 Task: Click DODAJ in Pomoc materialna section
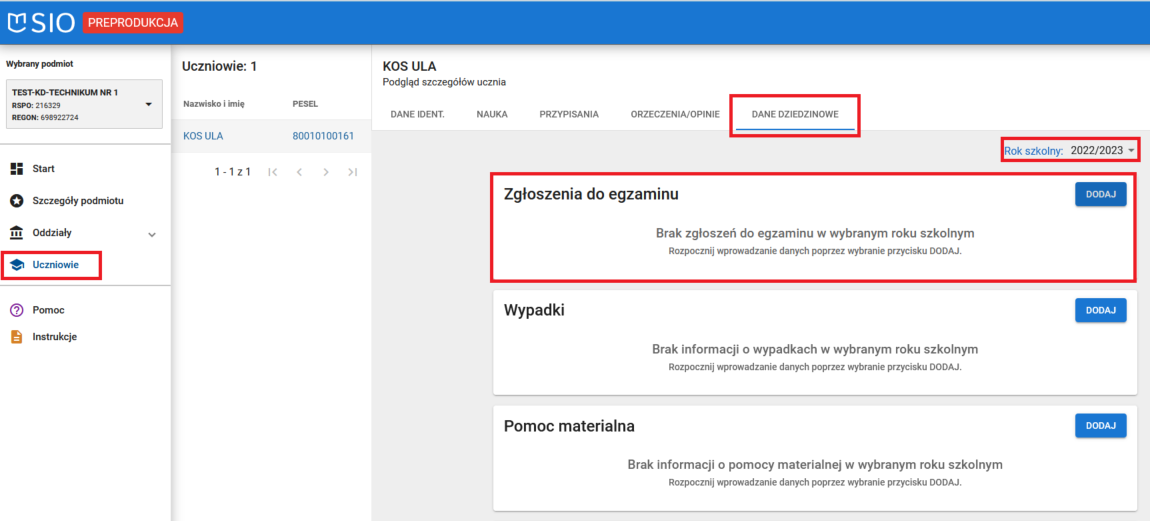pos(1100,425)
